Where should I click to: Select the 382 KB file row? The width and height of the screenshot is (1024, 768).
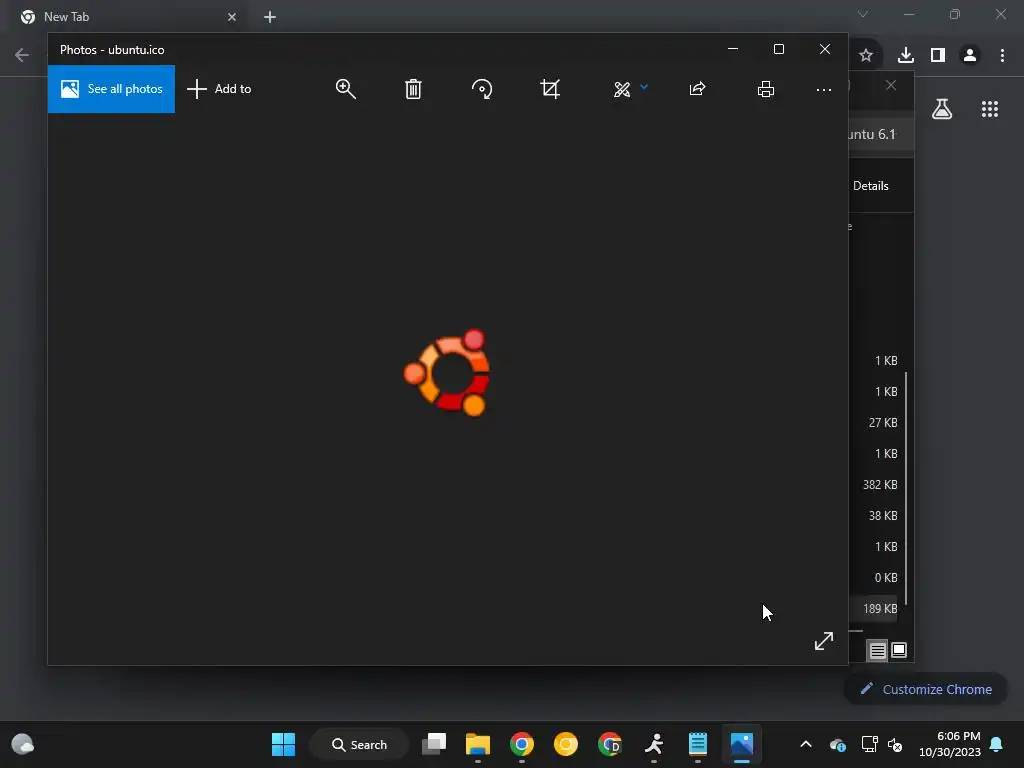[873, 485]
